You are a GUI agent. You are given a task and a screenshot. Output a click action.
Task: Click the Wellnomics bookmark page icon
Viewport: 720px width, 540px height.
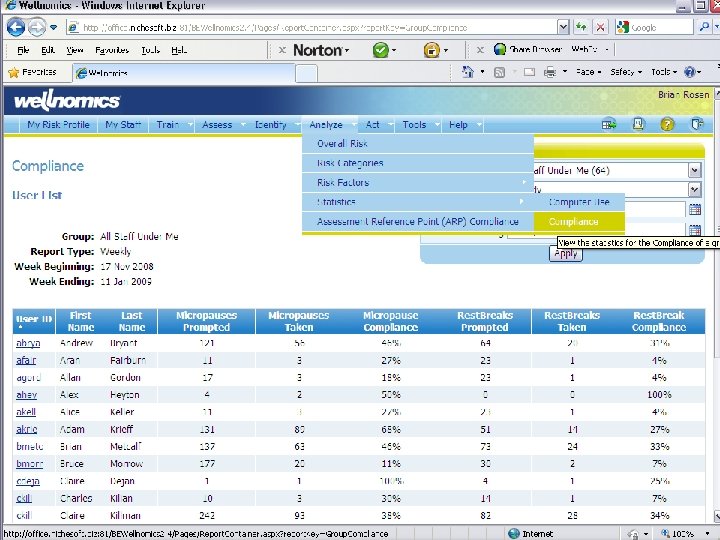click(x=638, y=124)
